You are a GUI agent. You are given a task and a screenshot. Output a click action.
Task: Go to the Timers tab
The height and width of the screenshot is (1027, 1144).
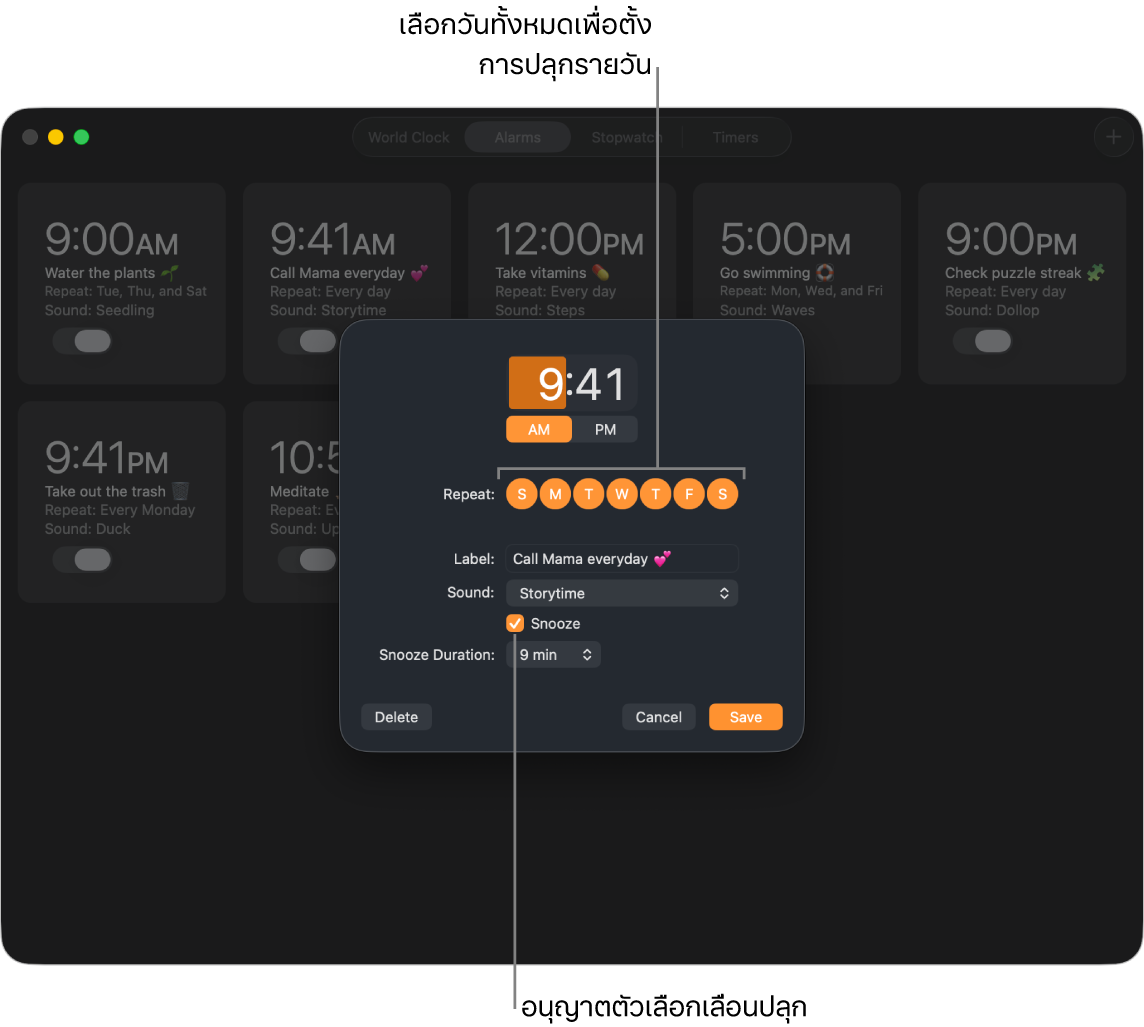[x=735, y=137]
